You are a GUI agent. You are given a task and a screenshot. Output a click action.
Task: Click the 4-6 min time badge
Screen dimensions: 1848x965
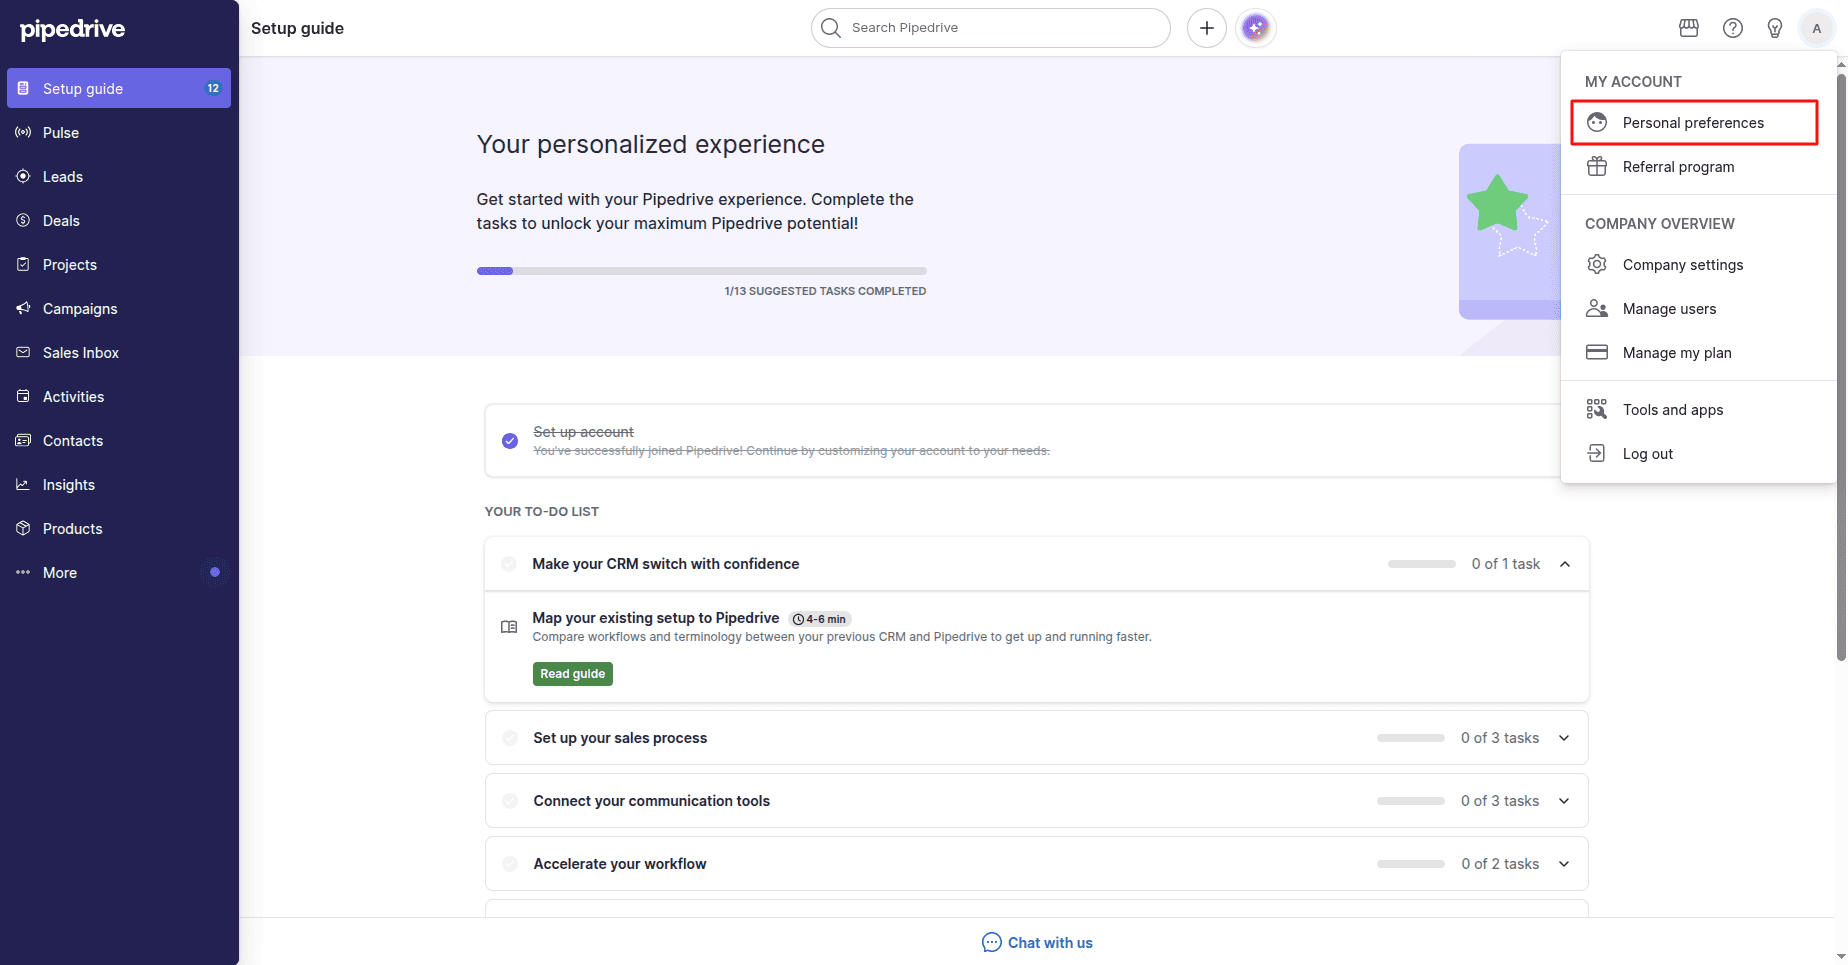point(820,619)
